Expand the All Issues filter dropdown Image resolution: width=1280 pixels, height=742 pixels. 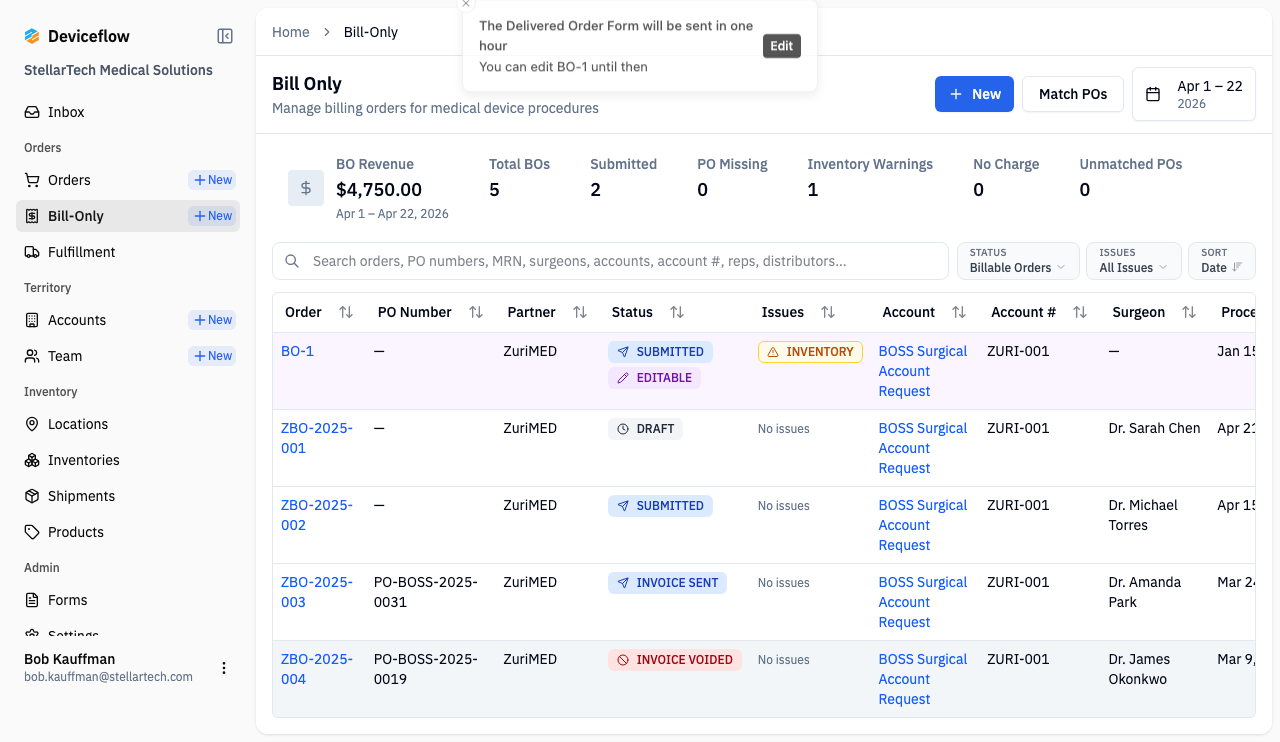(1134, 261)
